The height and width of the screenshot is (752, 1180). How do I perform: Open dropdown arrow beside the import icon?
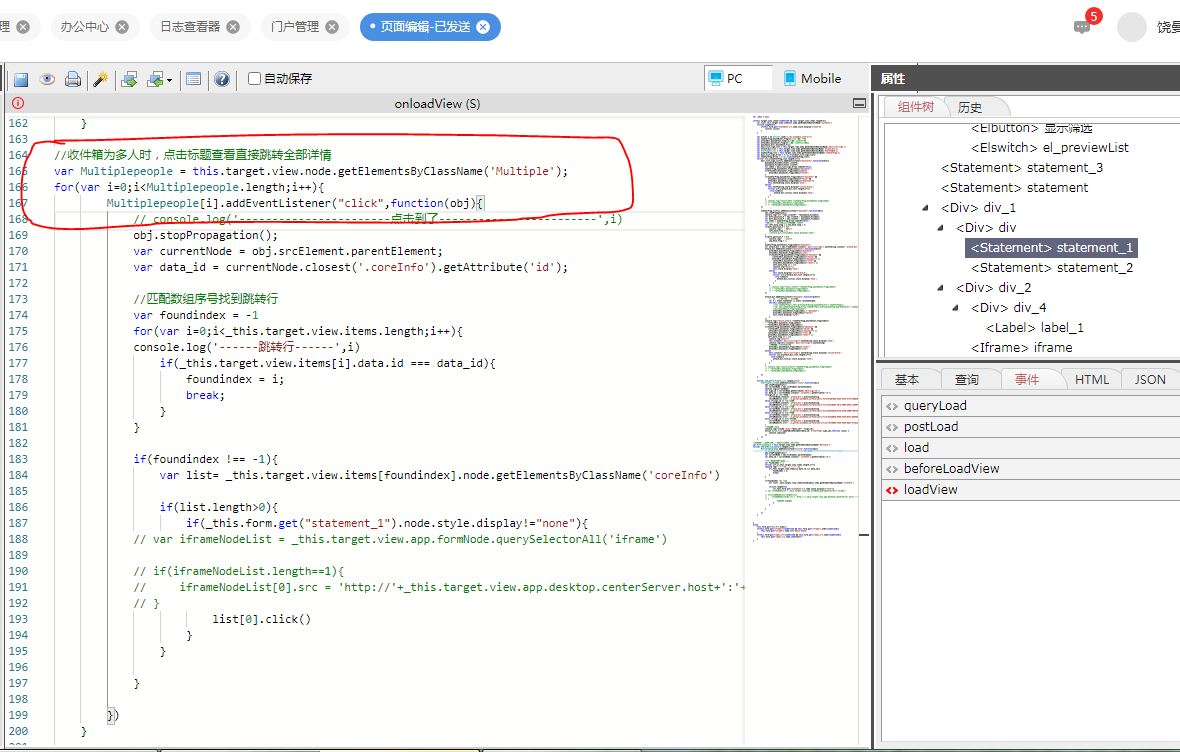coord(169,80)
